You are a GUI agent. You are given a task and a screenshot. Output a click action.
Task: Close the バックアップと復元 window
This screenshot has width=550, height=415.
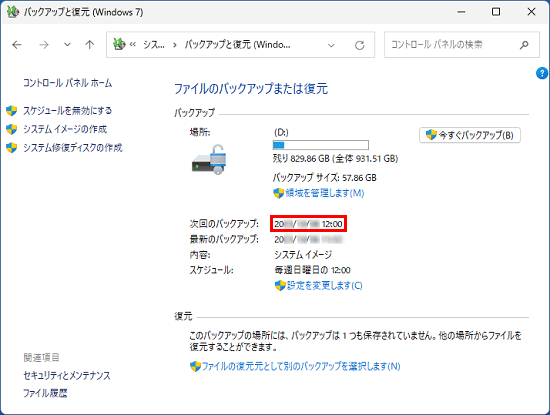coord(531,12)
